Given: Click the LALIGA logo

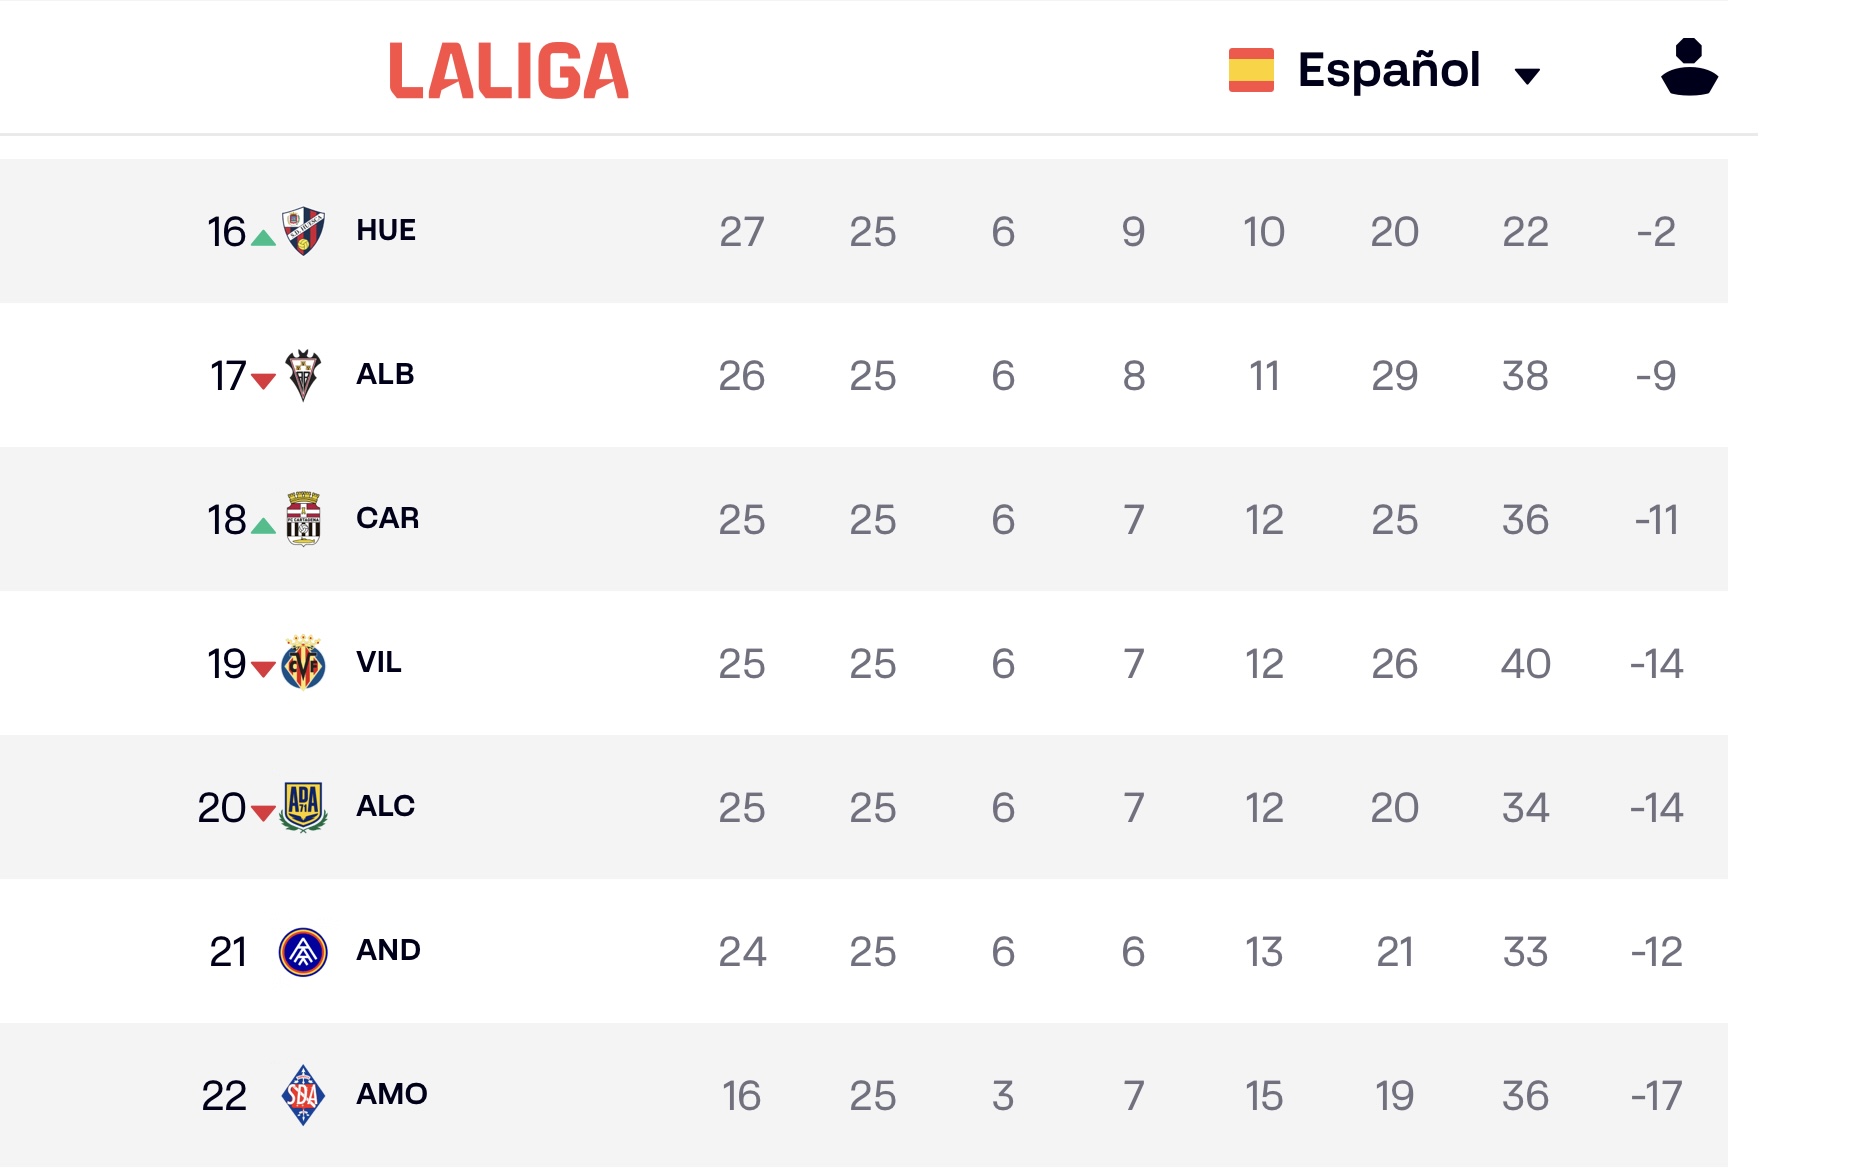Looking at the screenshot, I should (509, 71).
